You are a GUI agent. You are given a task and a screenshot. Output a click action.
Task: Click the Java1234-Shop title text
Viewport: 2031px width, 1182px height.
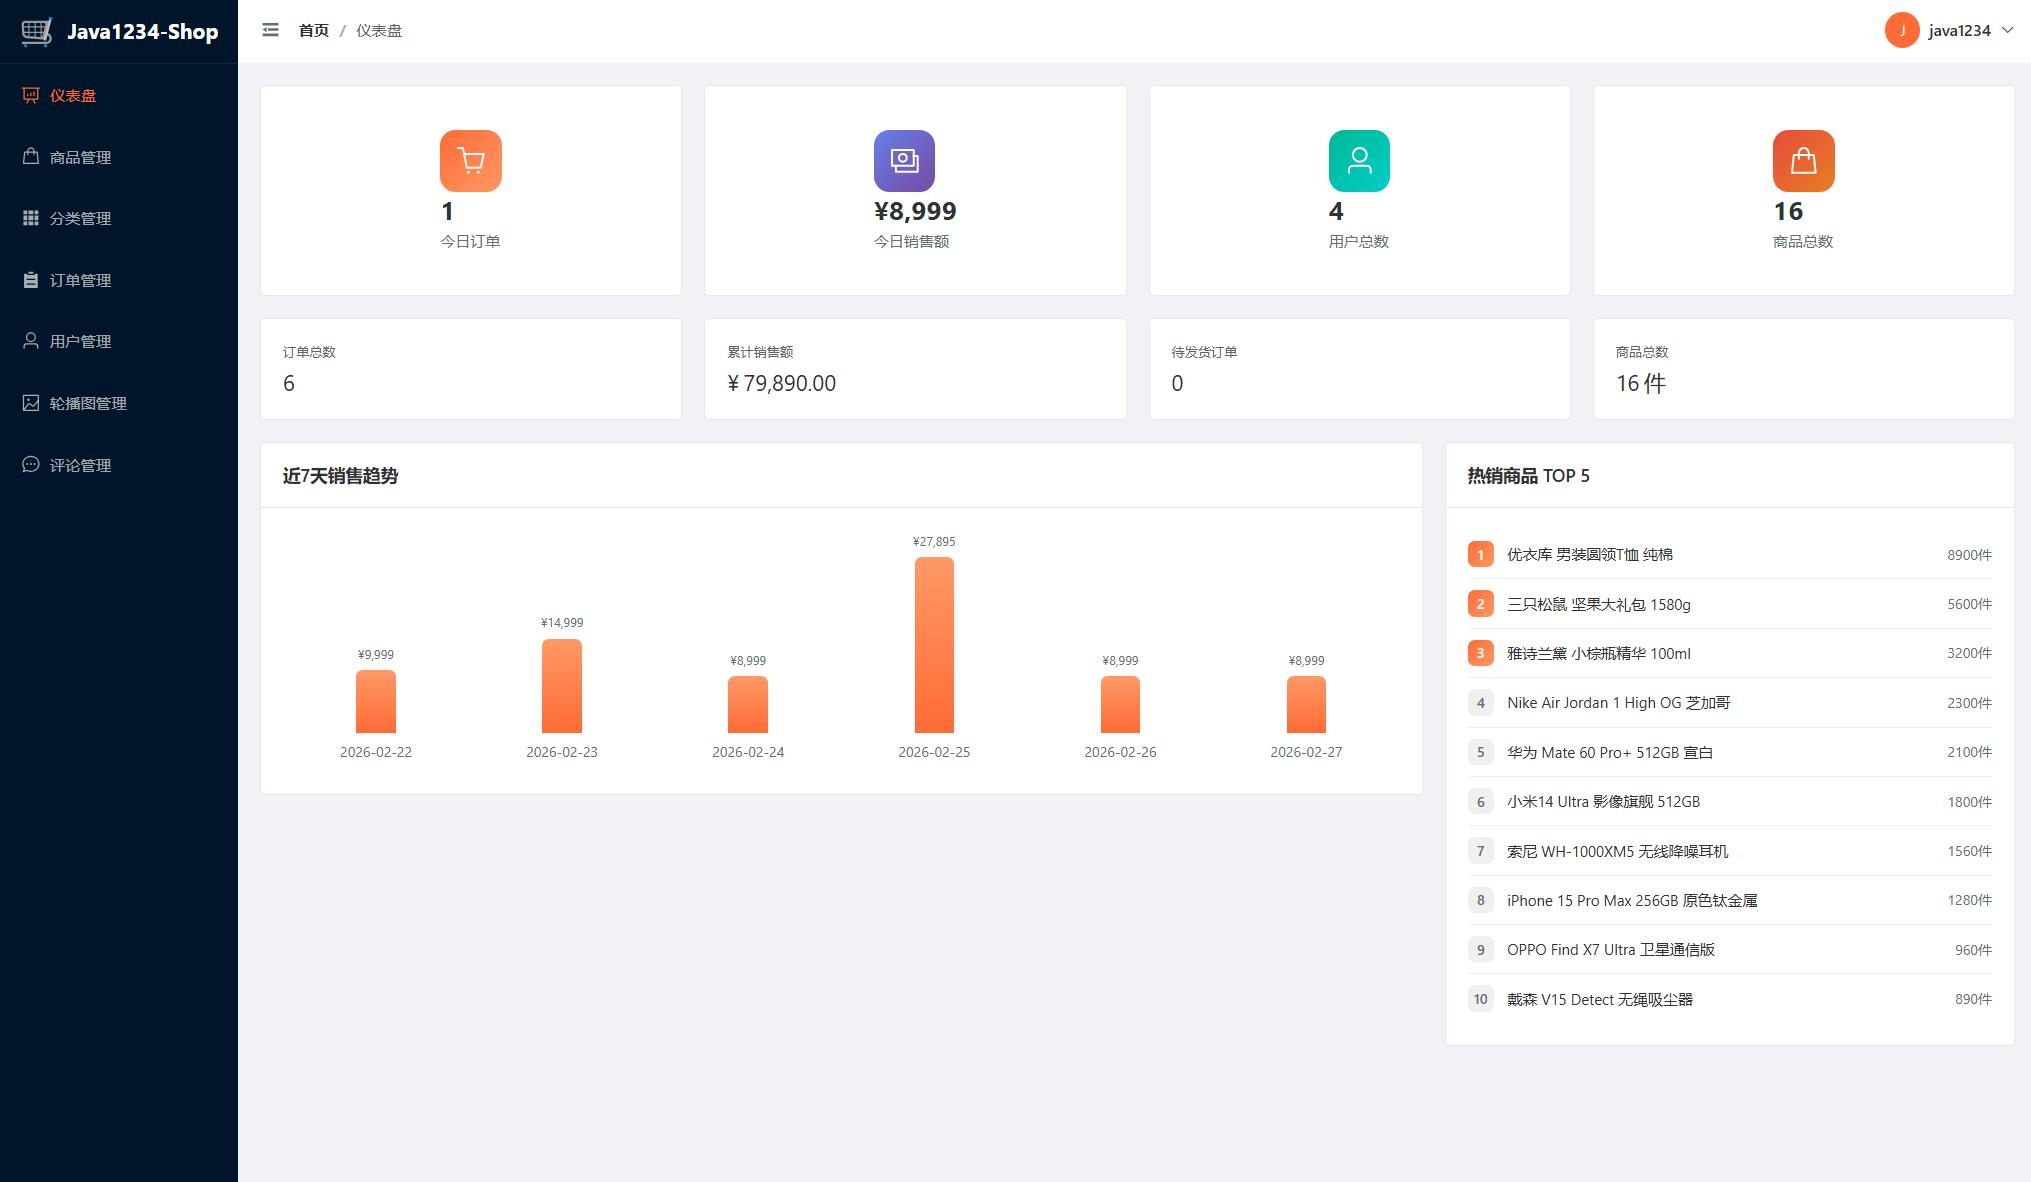pyautogui.click(x=142, y=32)
